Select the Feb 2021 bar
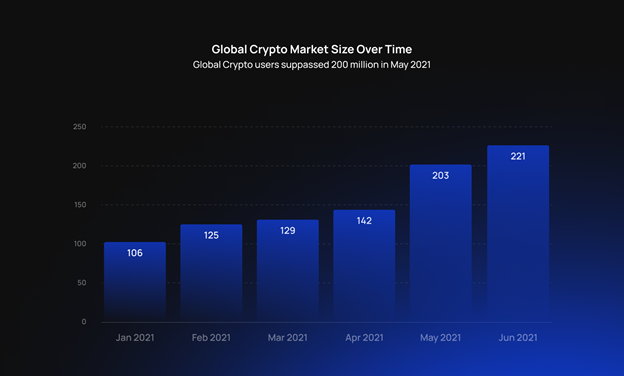Image resolution: width=624 pixels, height=376 pixels. click(x=211, y=273)
